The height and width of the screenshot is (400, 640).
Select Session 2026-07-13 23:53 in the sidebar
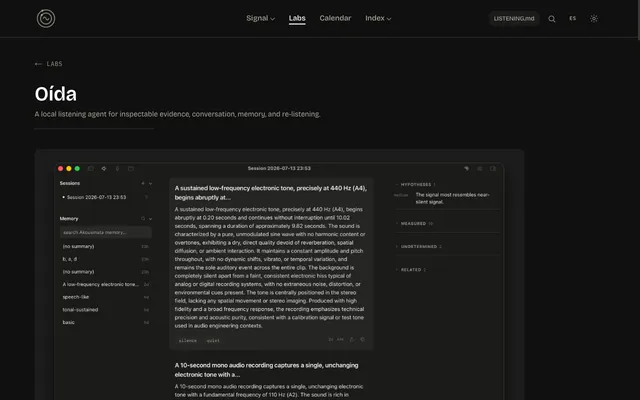(x=105, y=197)
